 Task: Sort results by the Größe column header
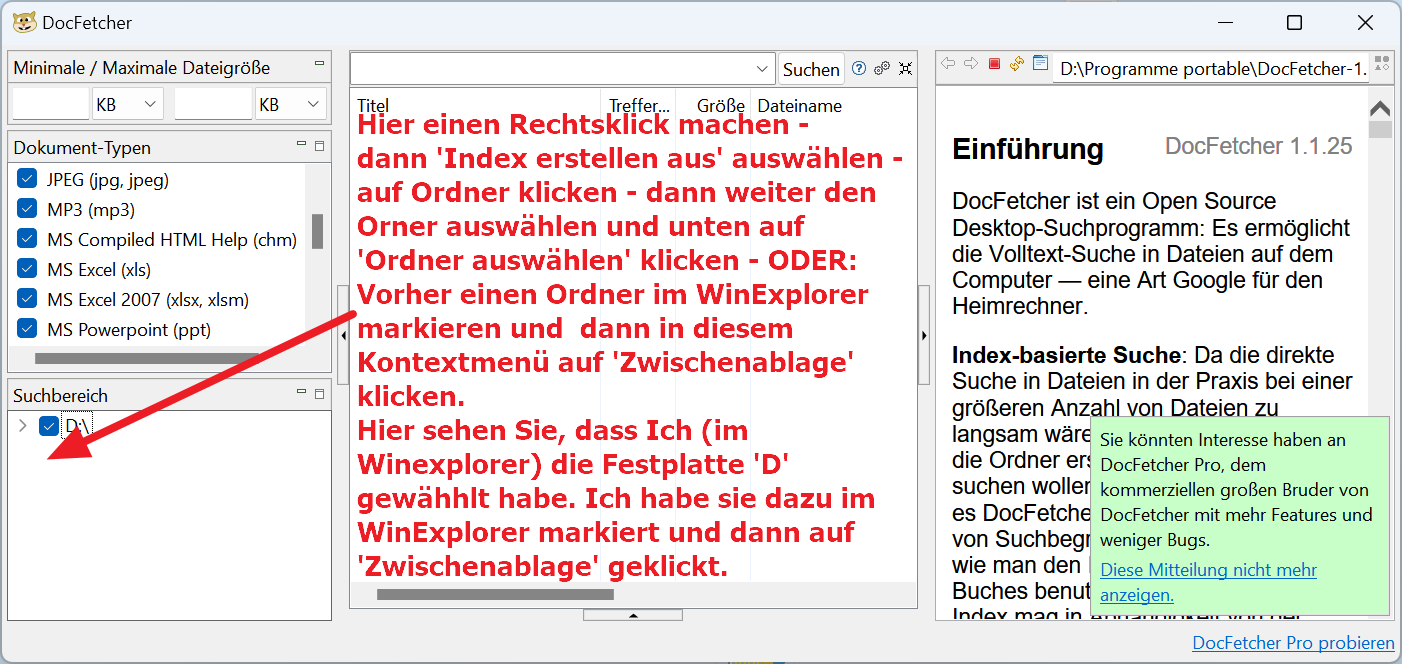tap(720, 105)
